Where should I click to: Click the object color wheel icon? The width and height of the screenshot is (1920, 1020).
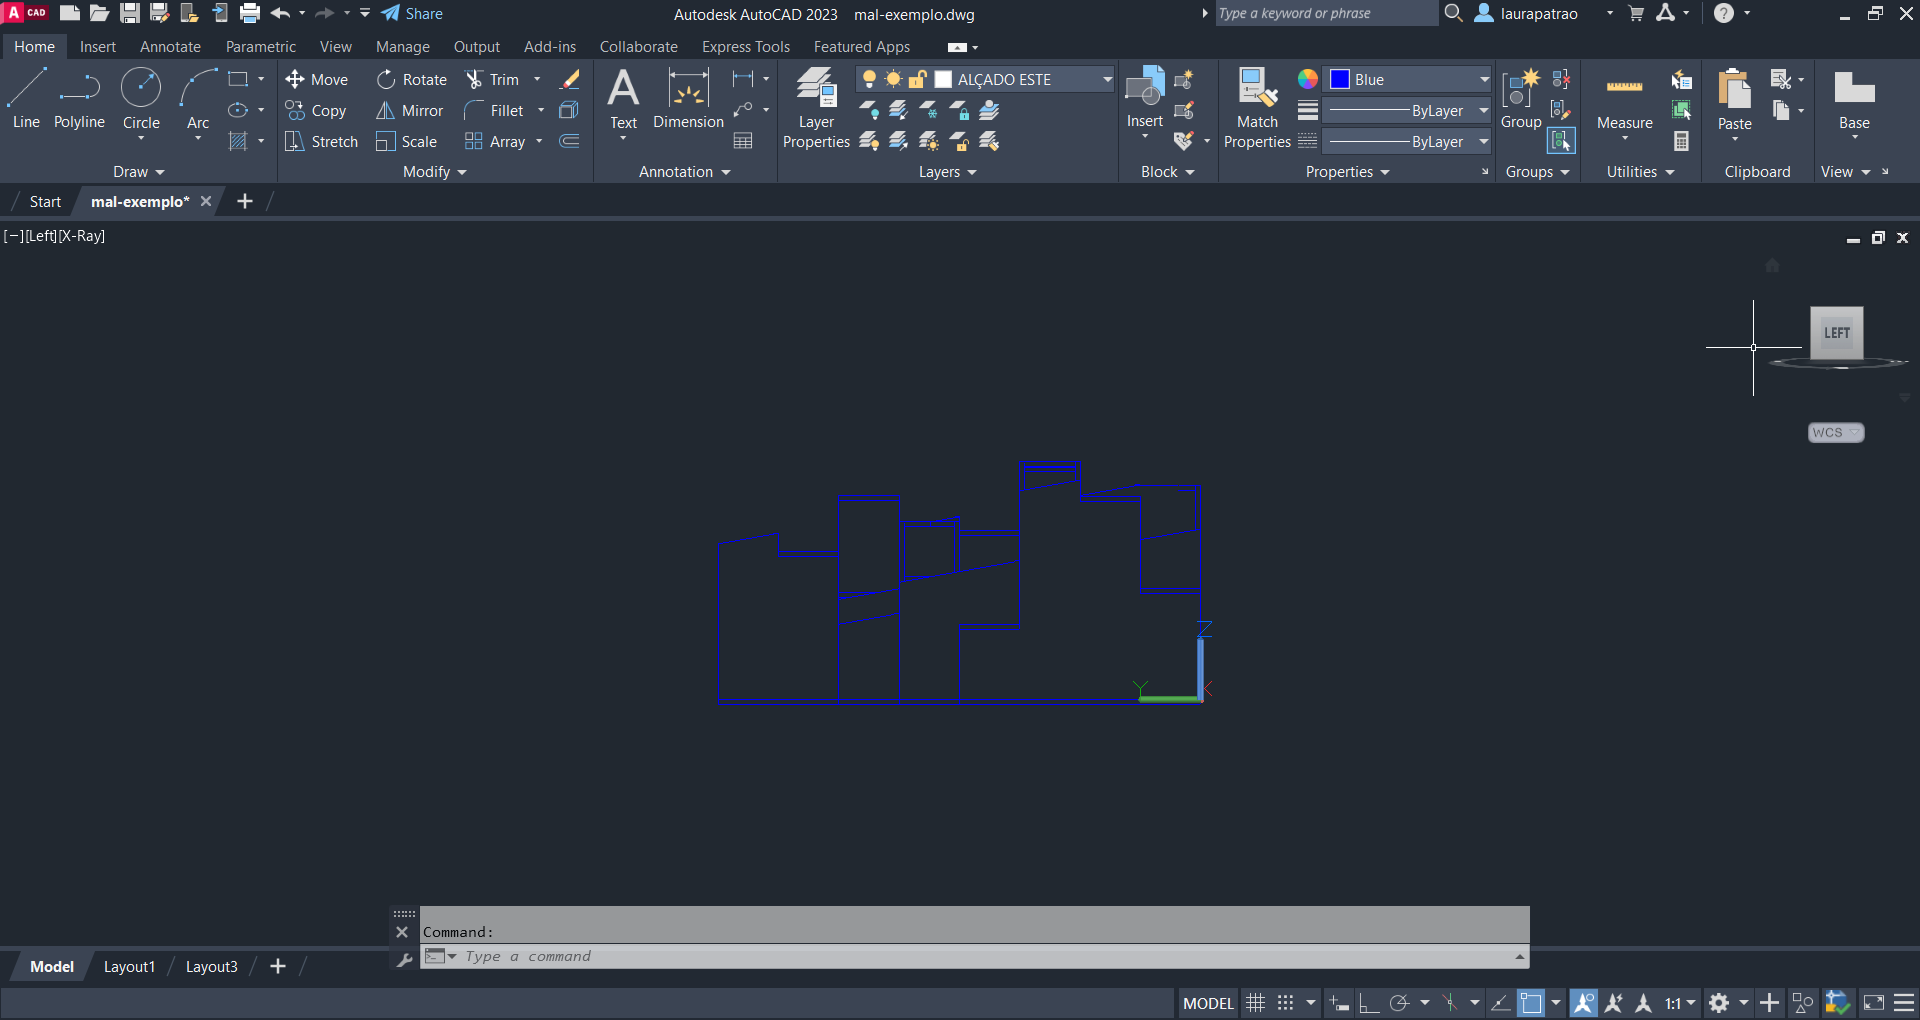coord(1307,79)
